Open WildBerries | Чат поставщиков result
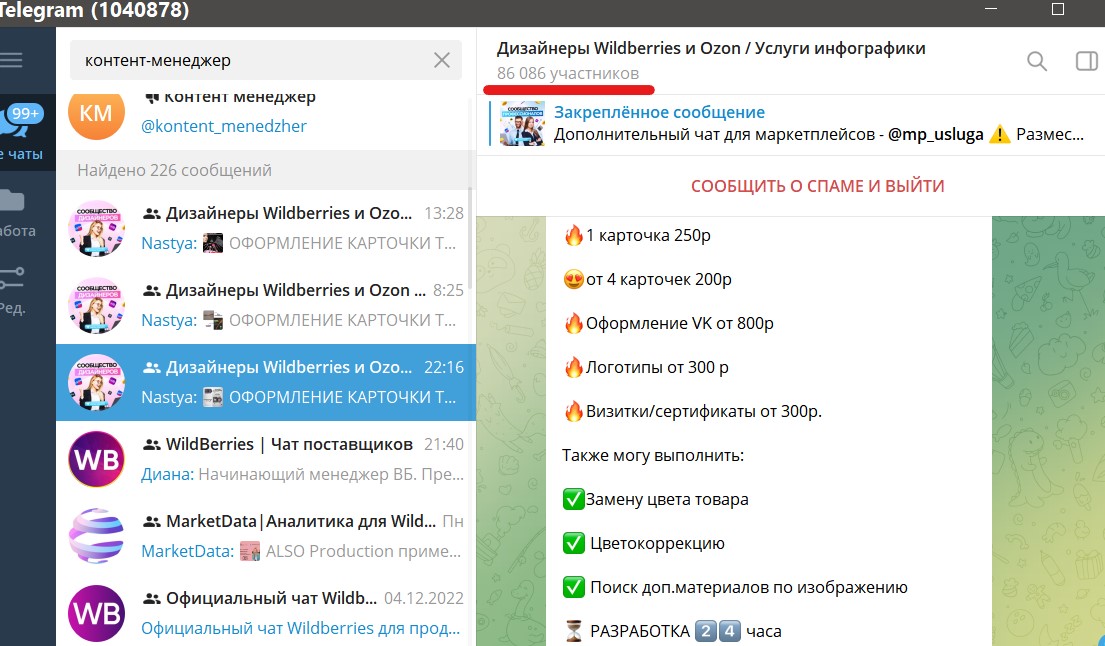 point(266,459)
